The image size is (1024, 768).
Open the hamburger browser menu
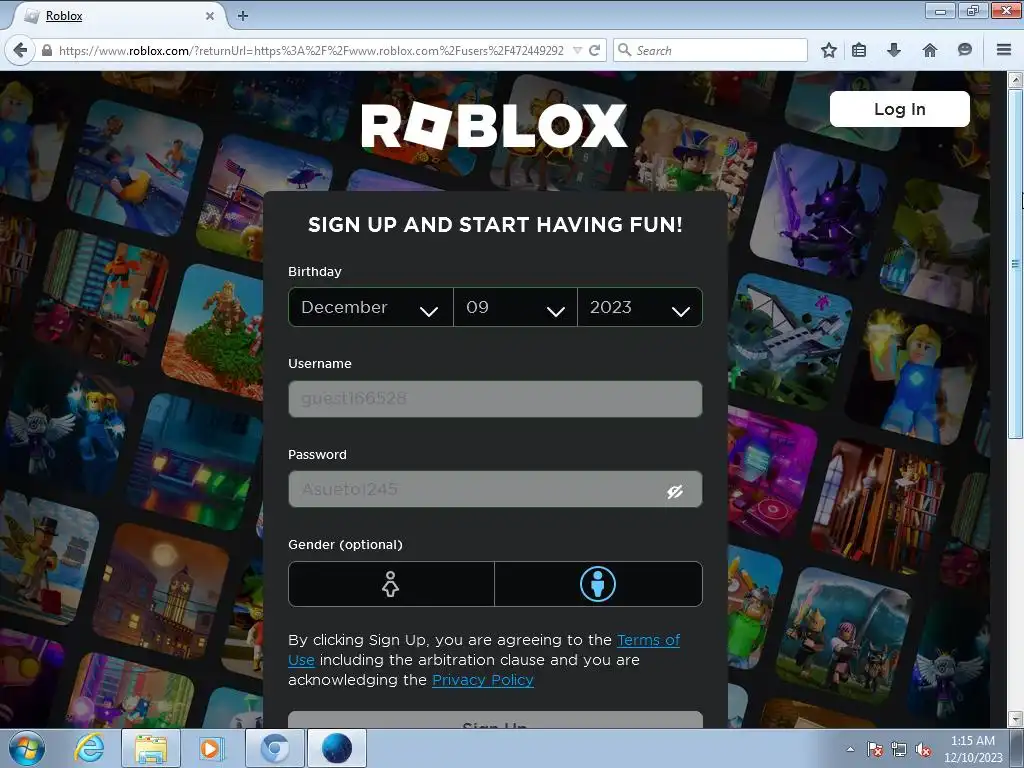pyautogui.click(x=1004, y=50)
